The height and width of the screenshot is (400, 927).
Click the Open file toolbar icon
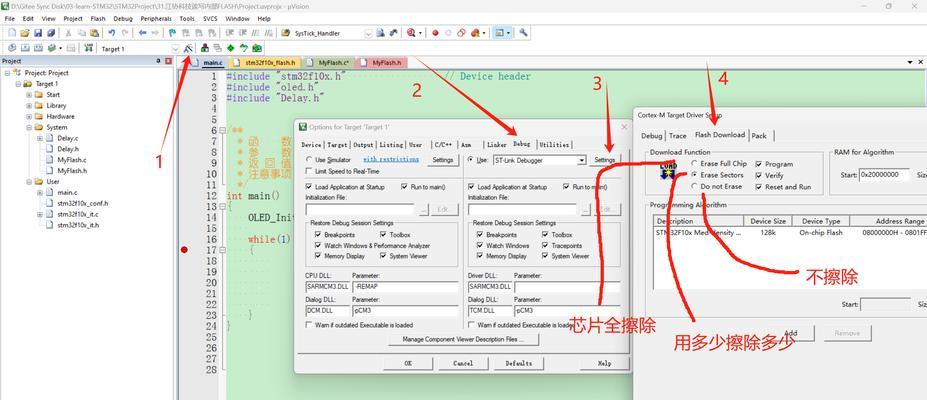(25, 33)
